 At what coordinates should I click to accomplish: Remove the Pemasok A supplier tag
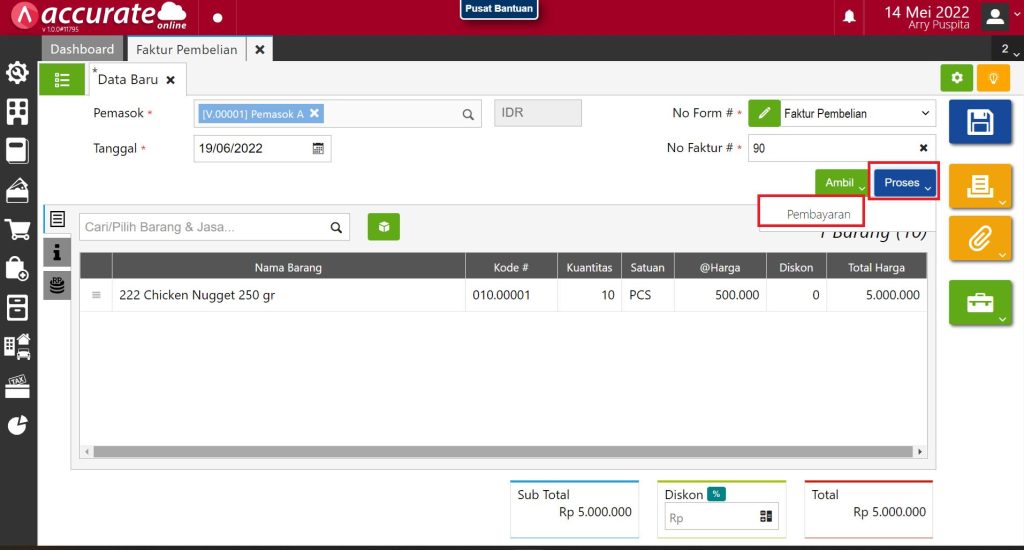(314, 114)
